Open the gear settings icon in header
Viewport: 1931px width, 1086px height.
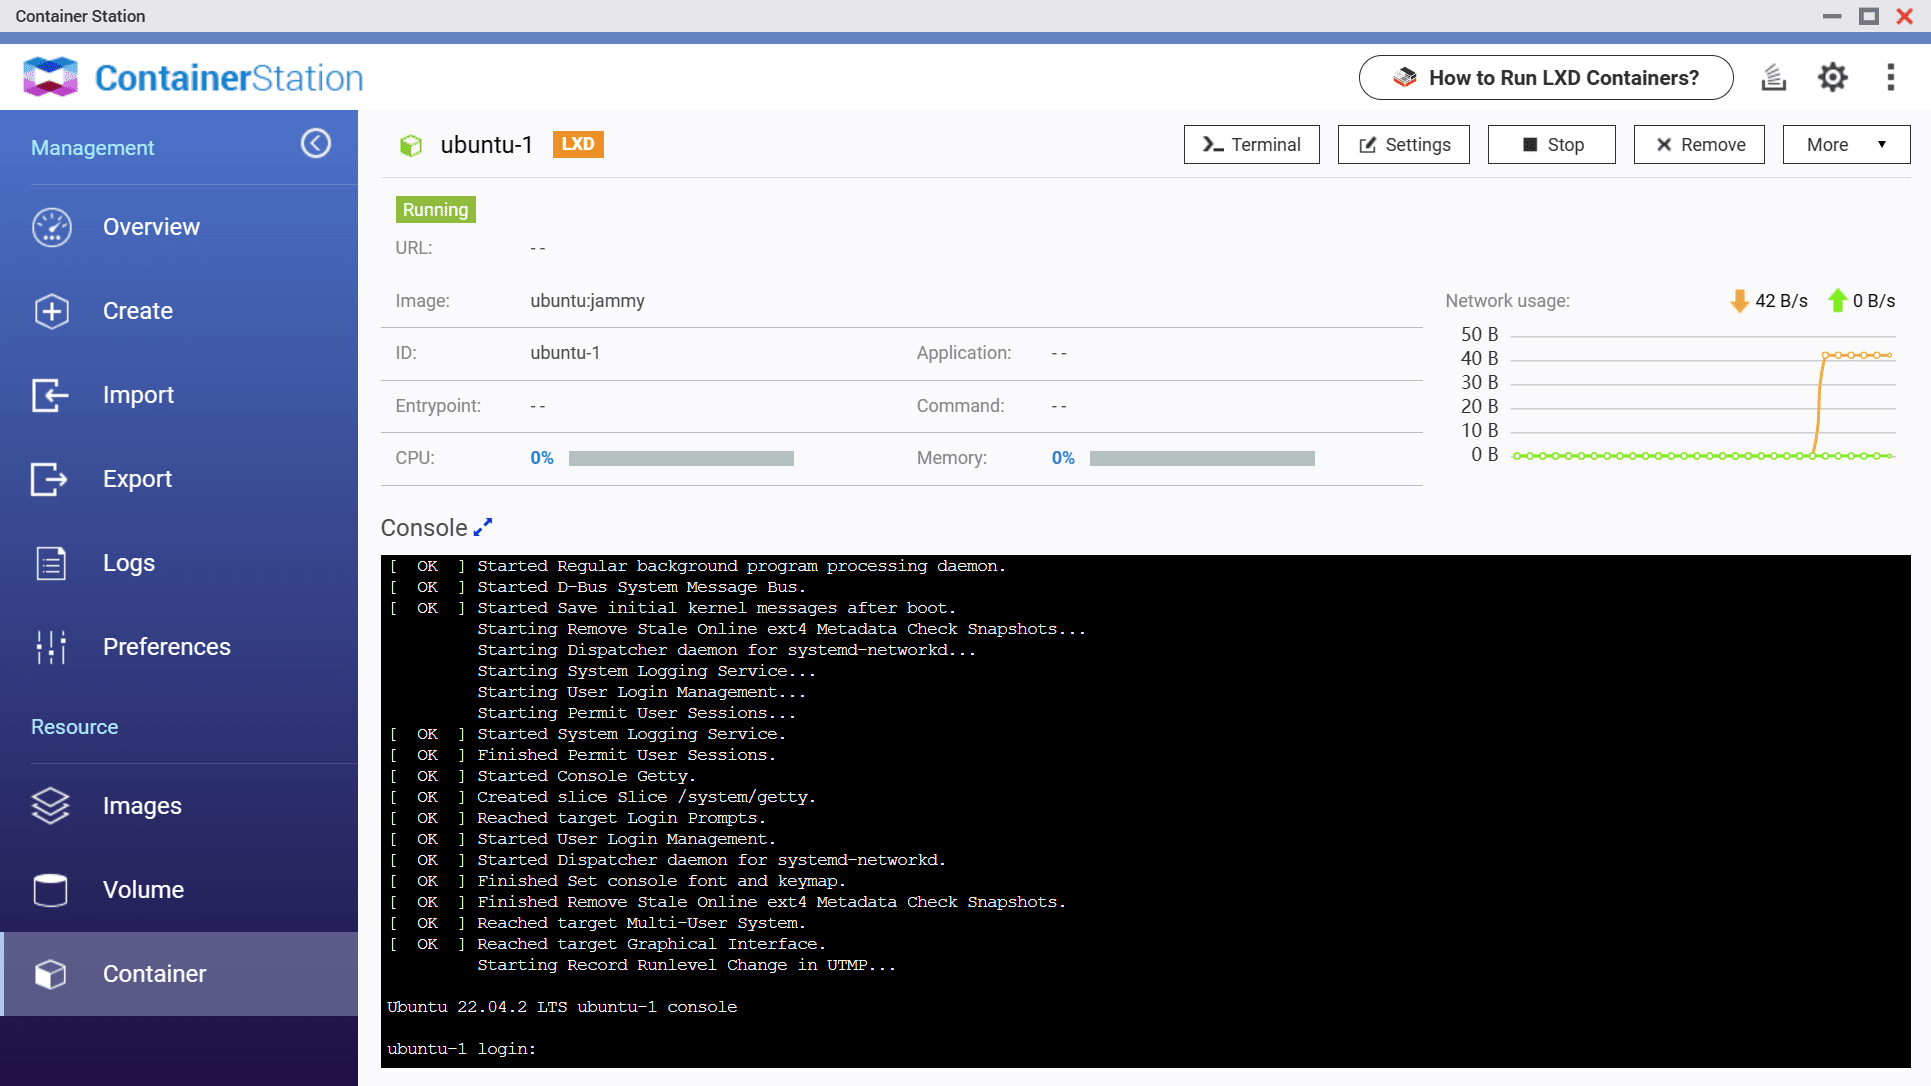1832,78
